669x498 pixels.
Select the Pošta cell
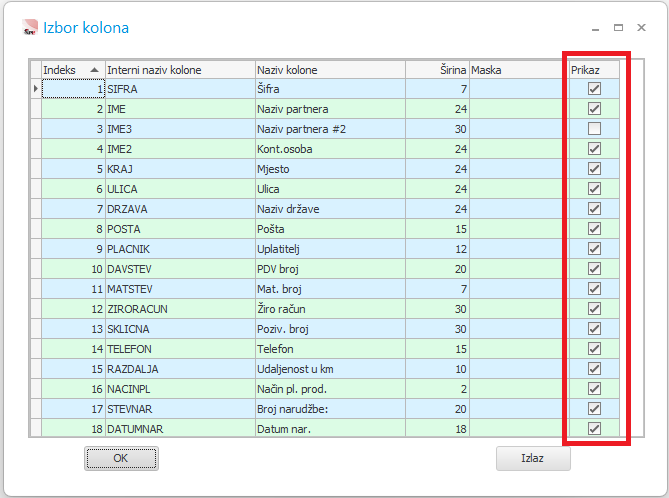pyautogui.click(x=330, y=229)
